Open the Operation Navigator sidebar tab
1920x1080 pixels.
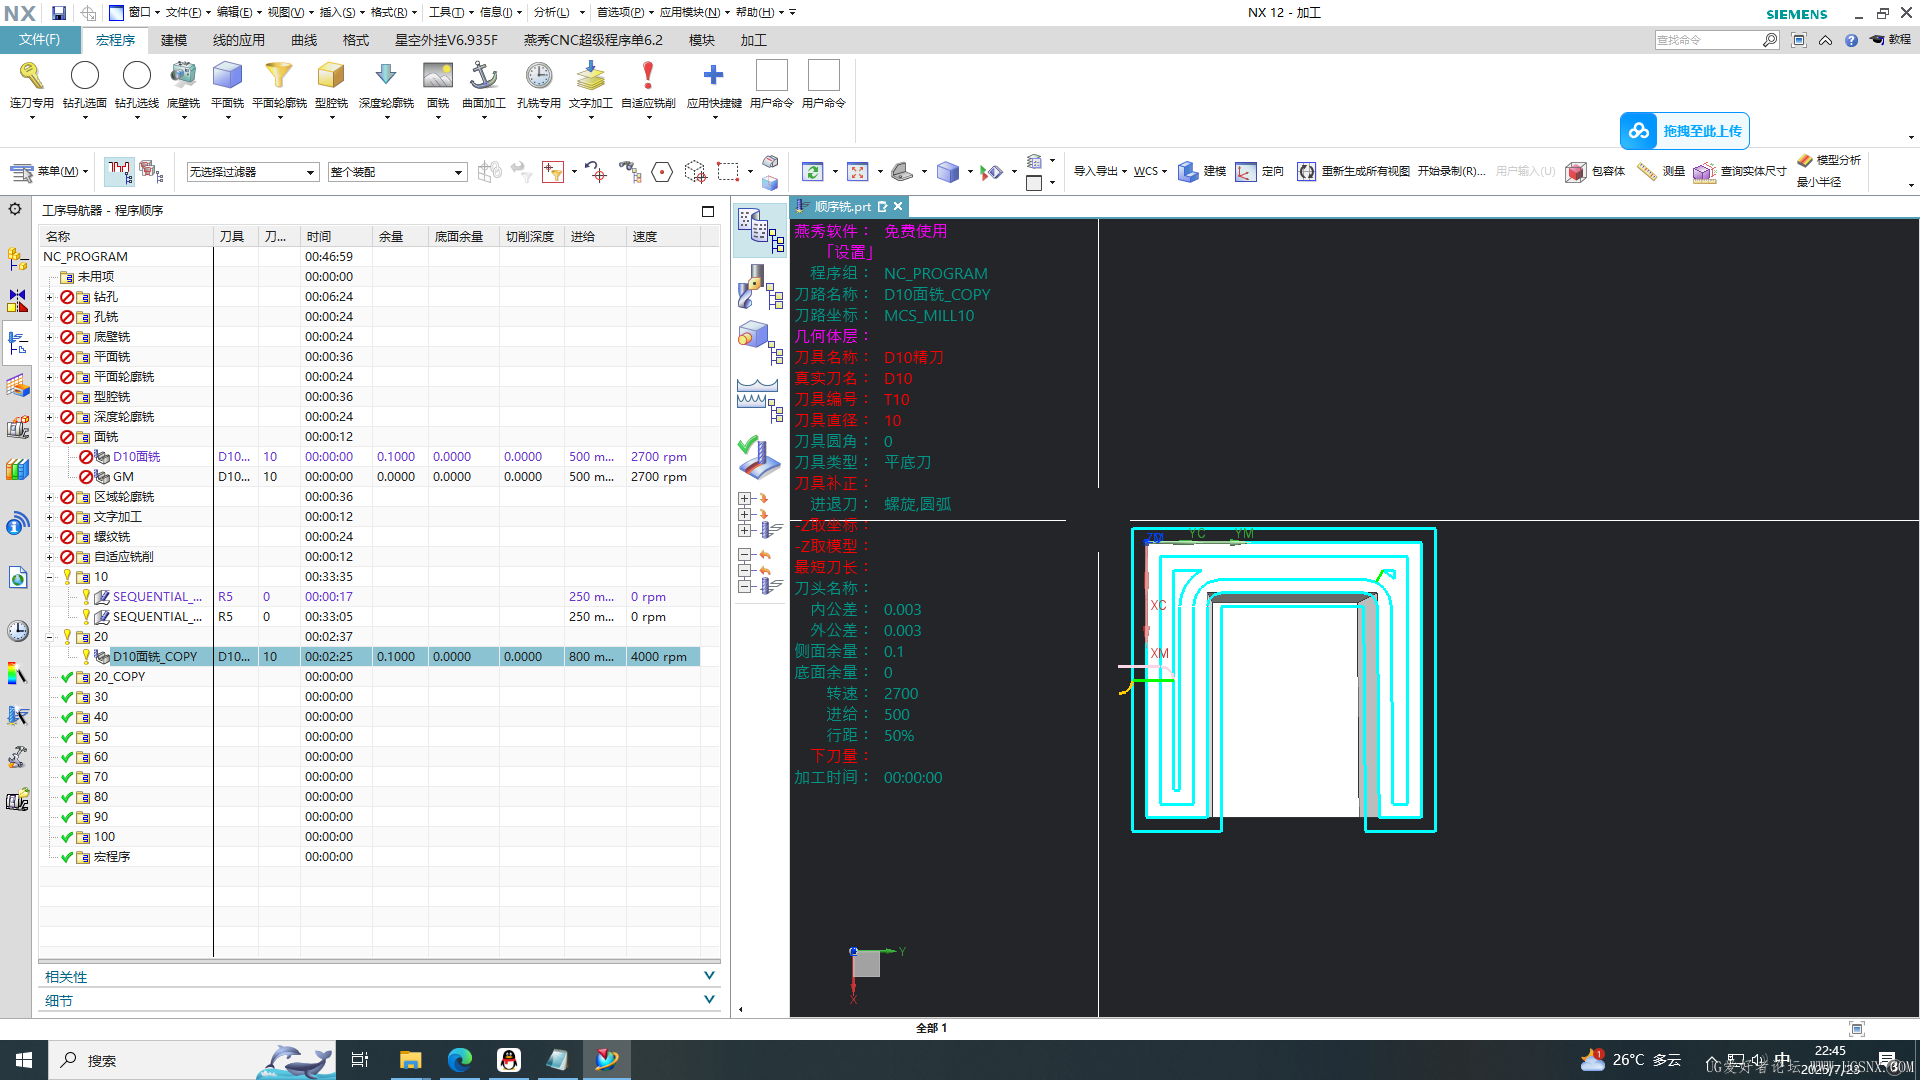[x=18, y=343]
